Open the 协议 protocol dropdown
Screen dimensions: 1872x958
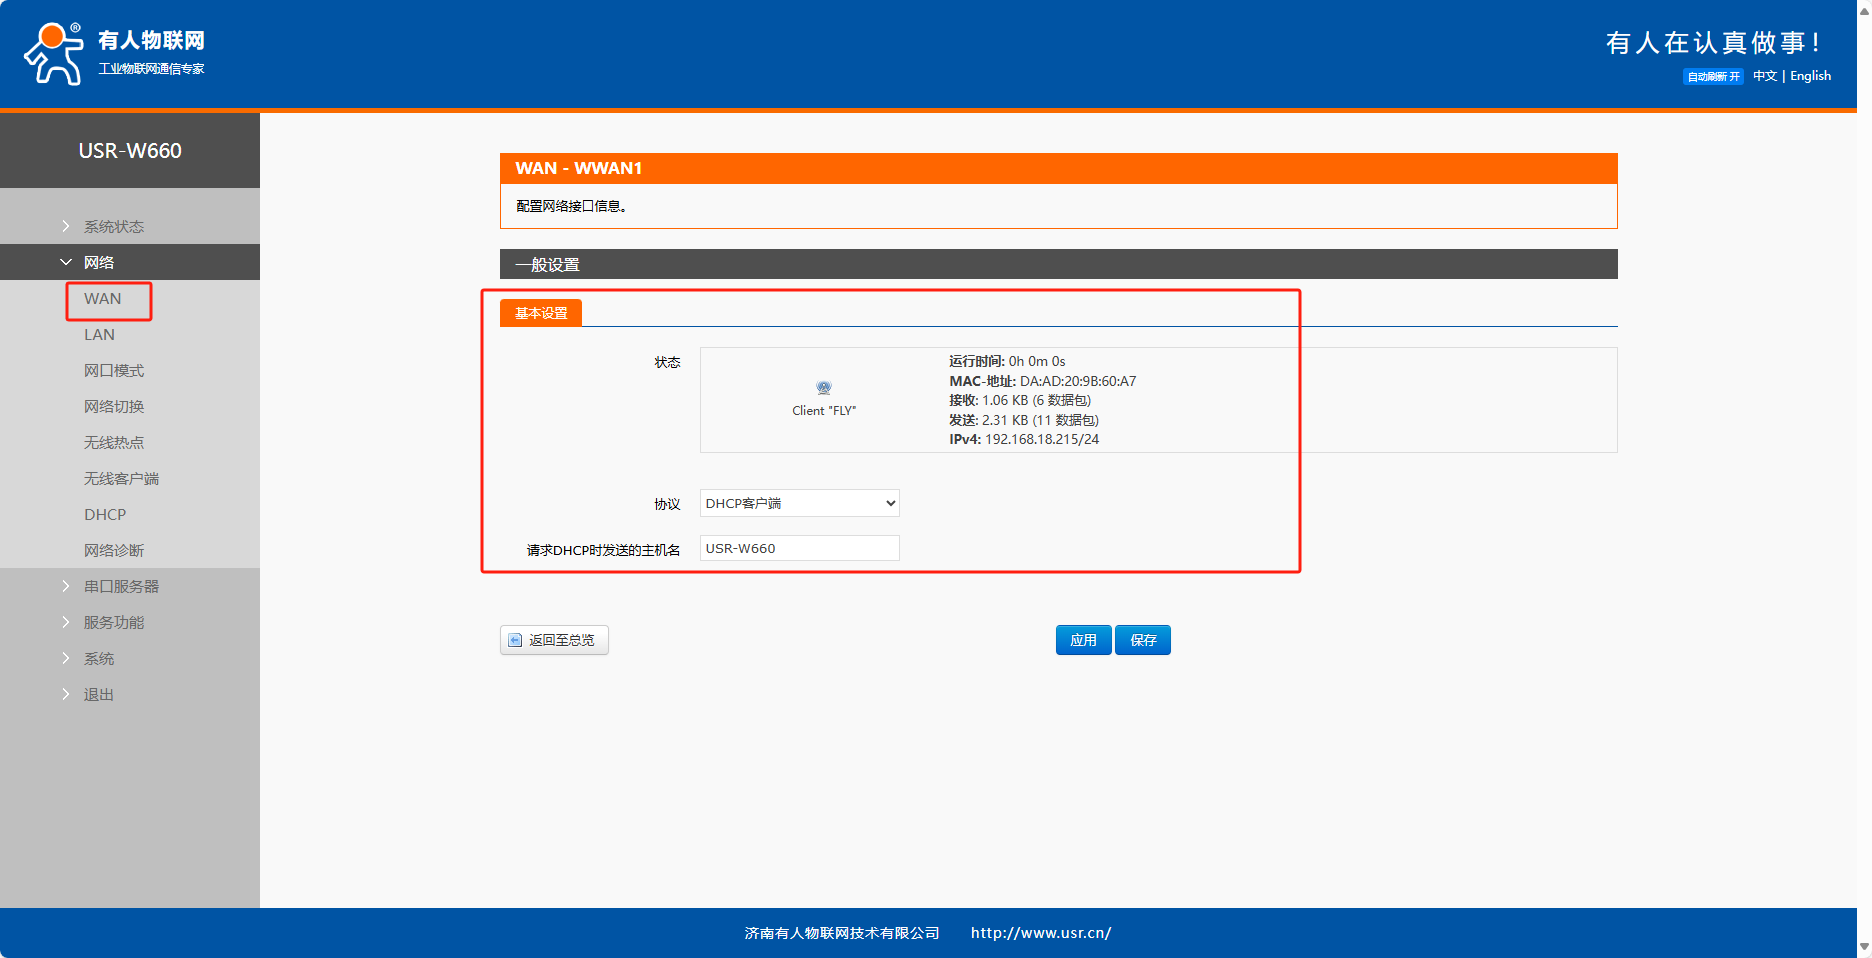click(x=799, y=503)
